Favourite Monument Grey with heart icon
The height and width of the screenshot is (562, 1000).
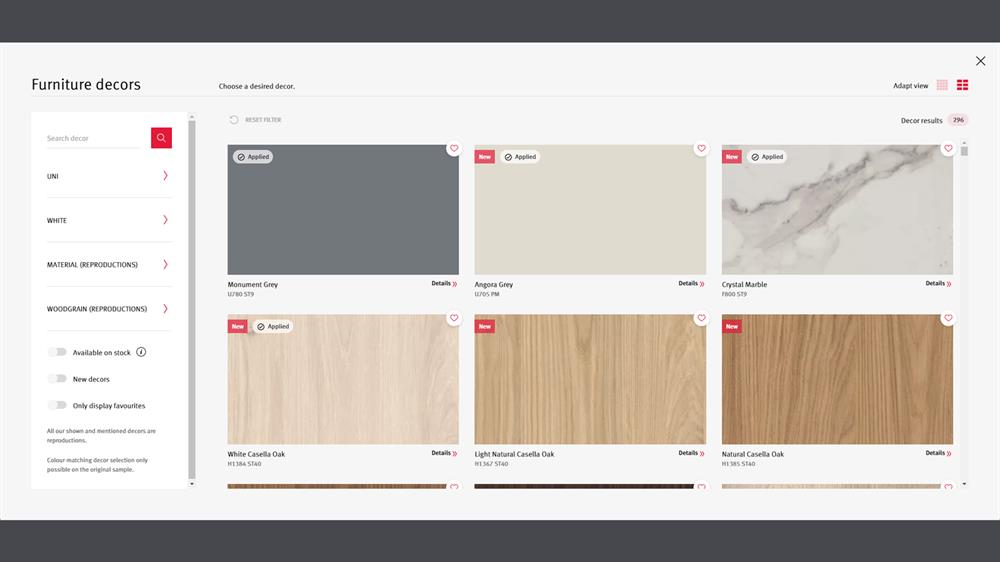point(453,149)
